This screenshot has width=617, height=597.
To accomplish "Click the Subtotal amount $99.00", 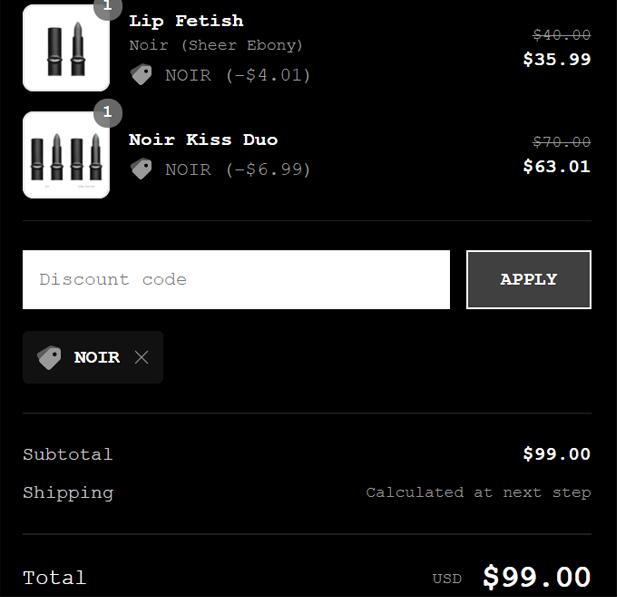I will [x=557, y=454].
